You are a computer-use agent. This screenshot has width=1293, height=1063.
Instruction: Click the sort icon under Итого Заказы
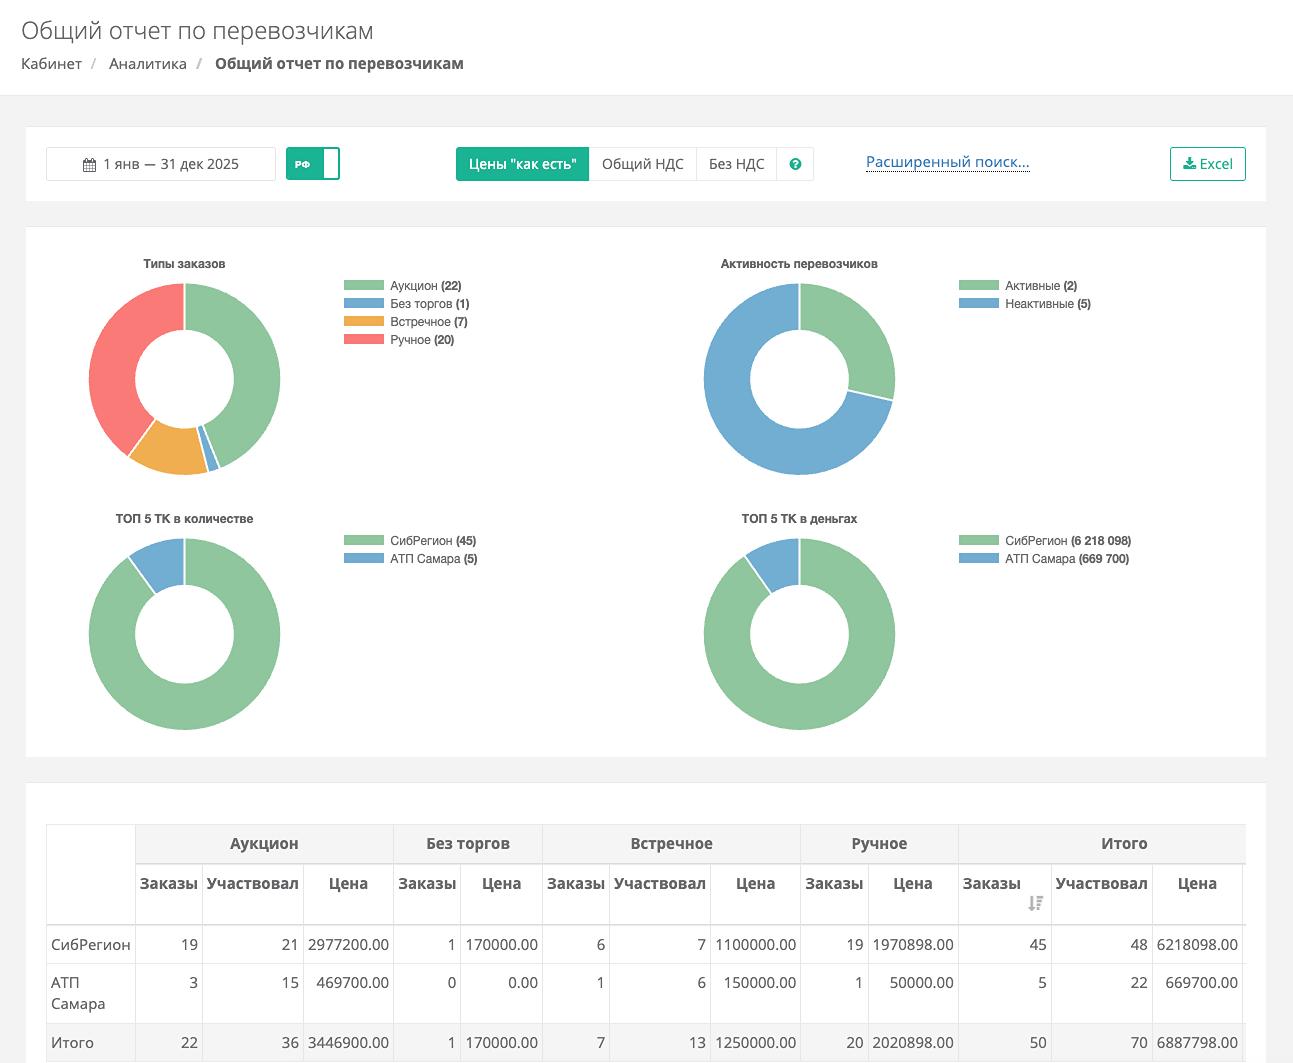[1035, 903]
